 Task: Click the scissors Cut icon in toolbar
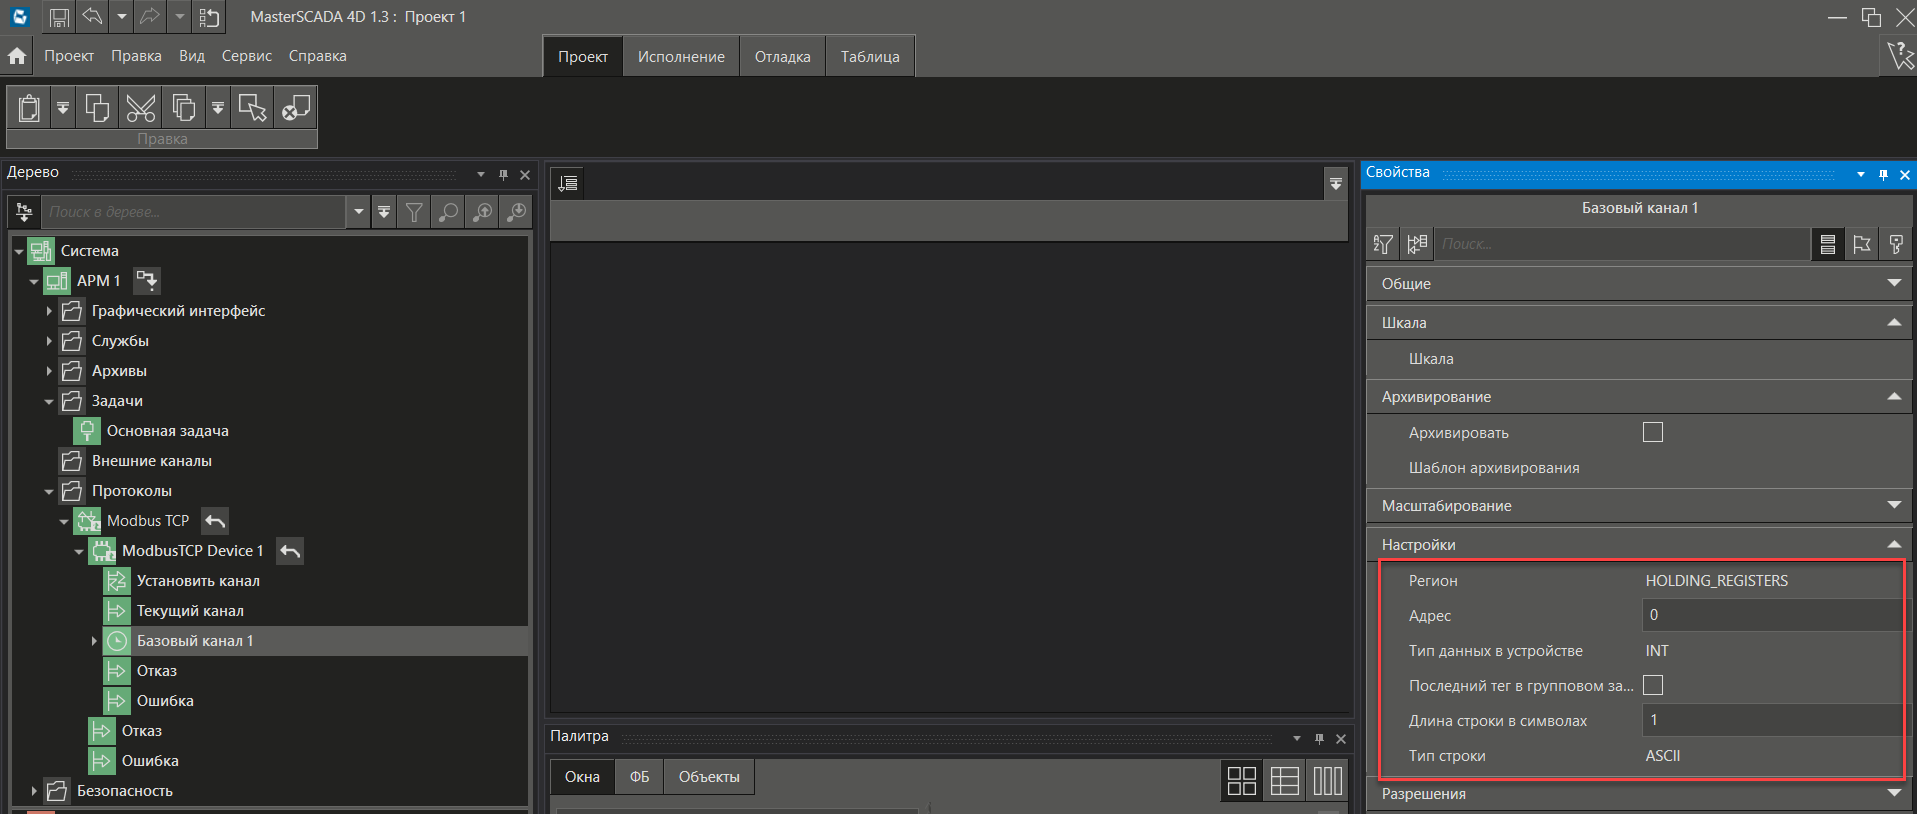pyautogui.click(x=140, y=108)
